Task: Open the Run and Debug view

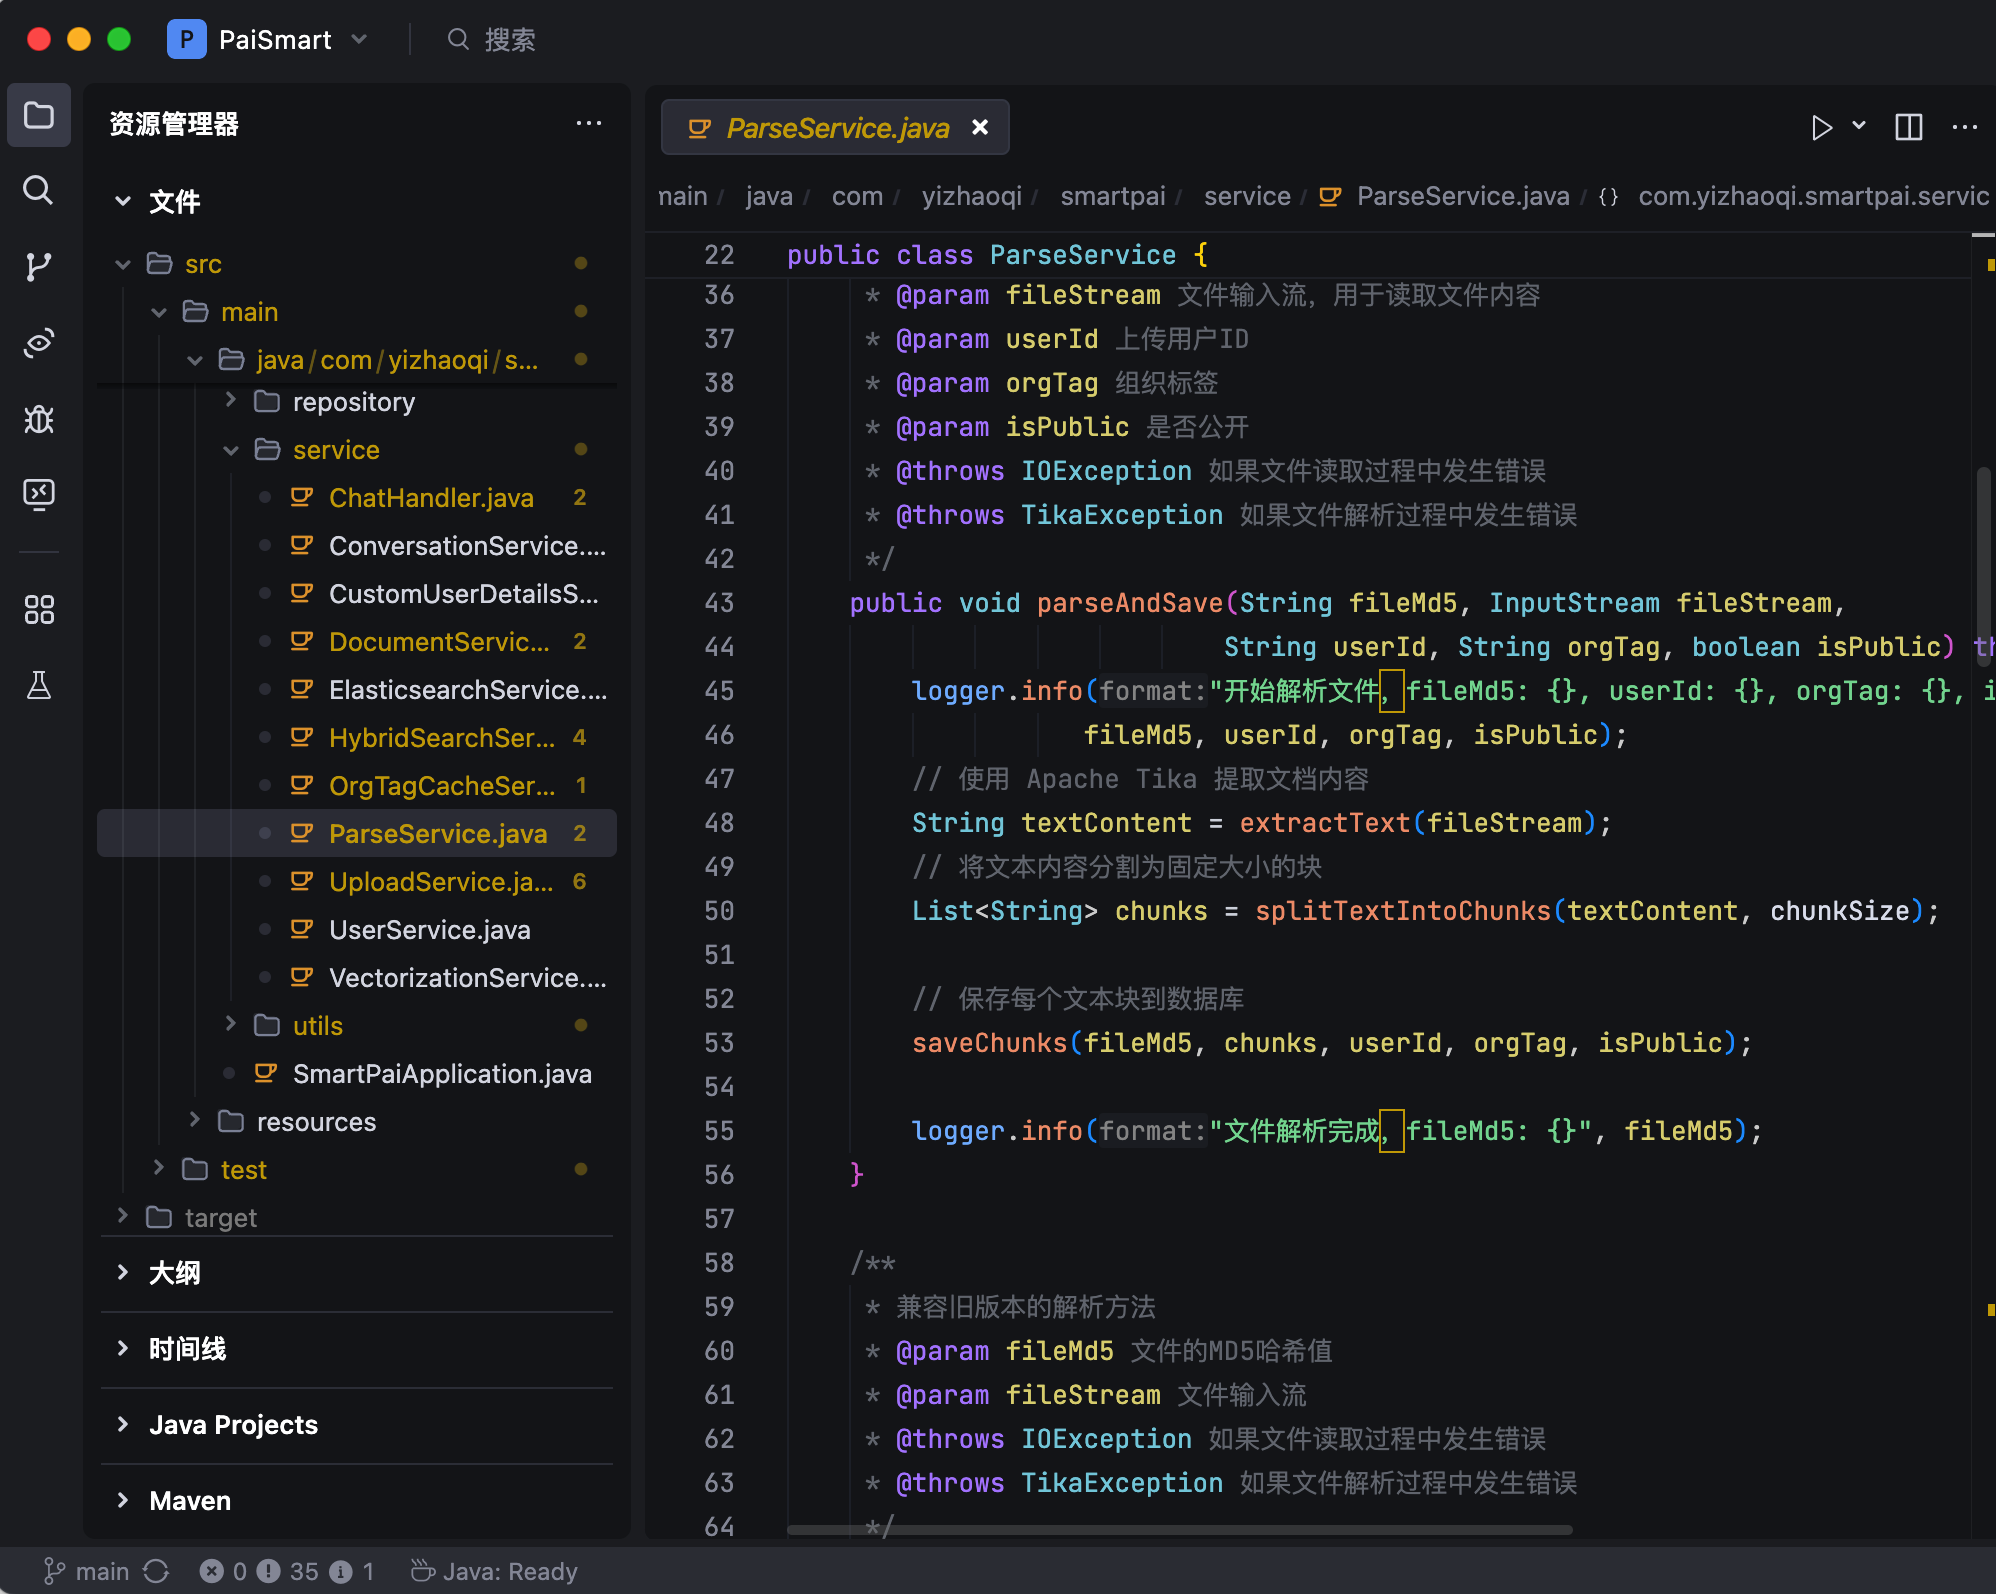Action: pyautogui.click(x=39, y=419)
